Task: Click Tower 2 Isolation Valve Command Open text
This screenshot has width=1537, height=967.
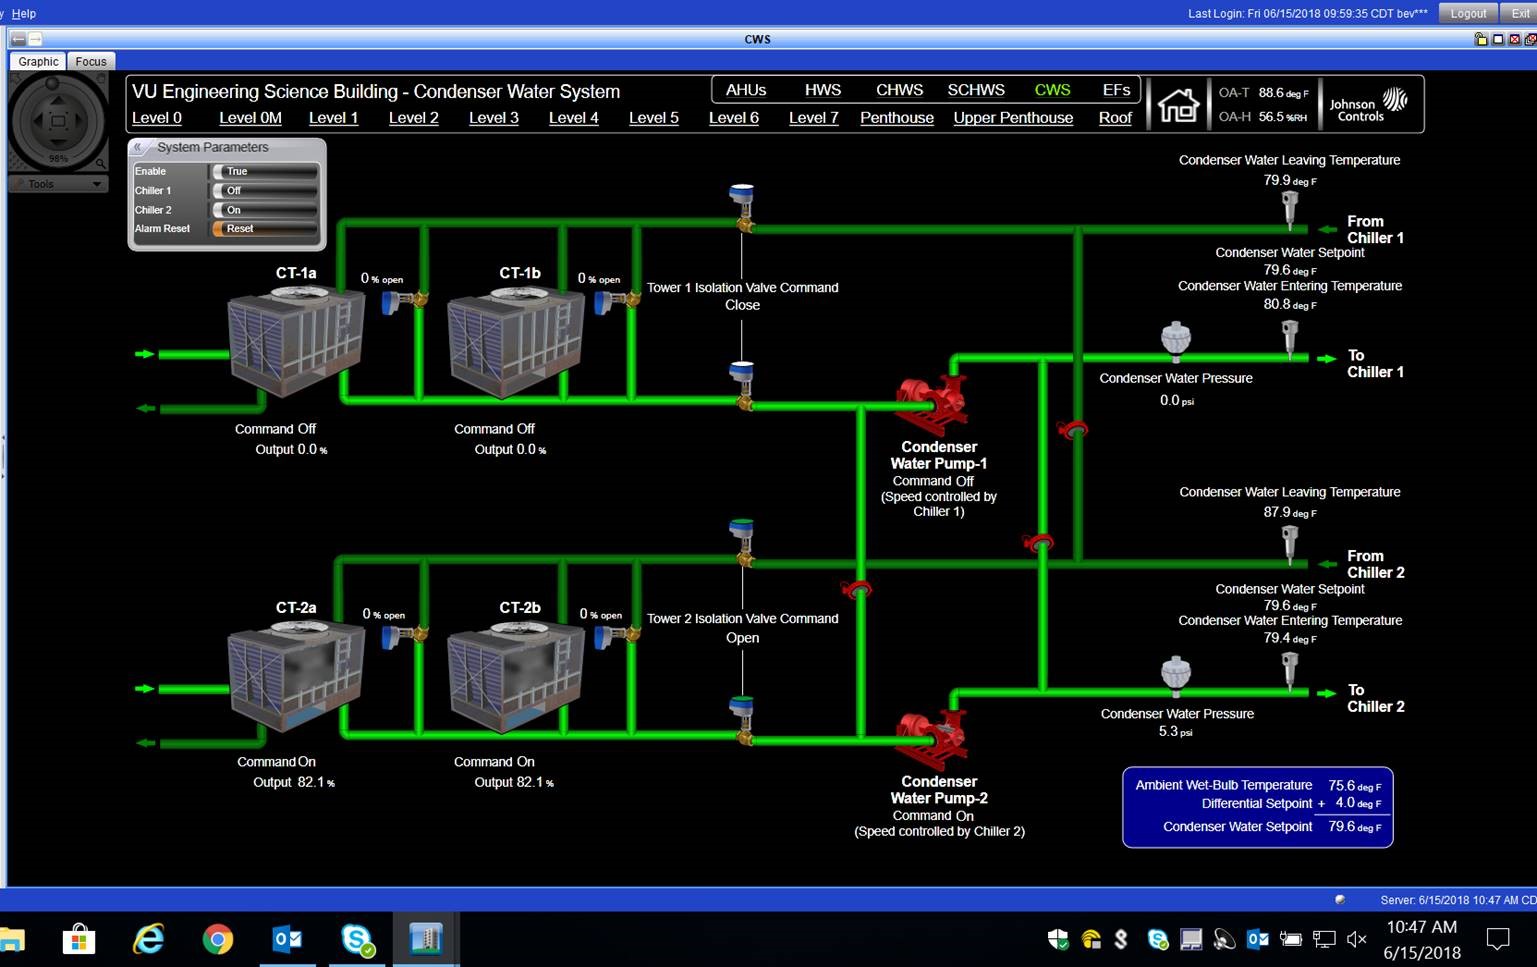Action: [742, 628]
